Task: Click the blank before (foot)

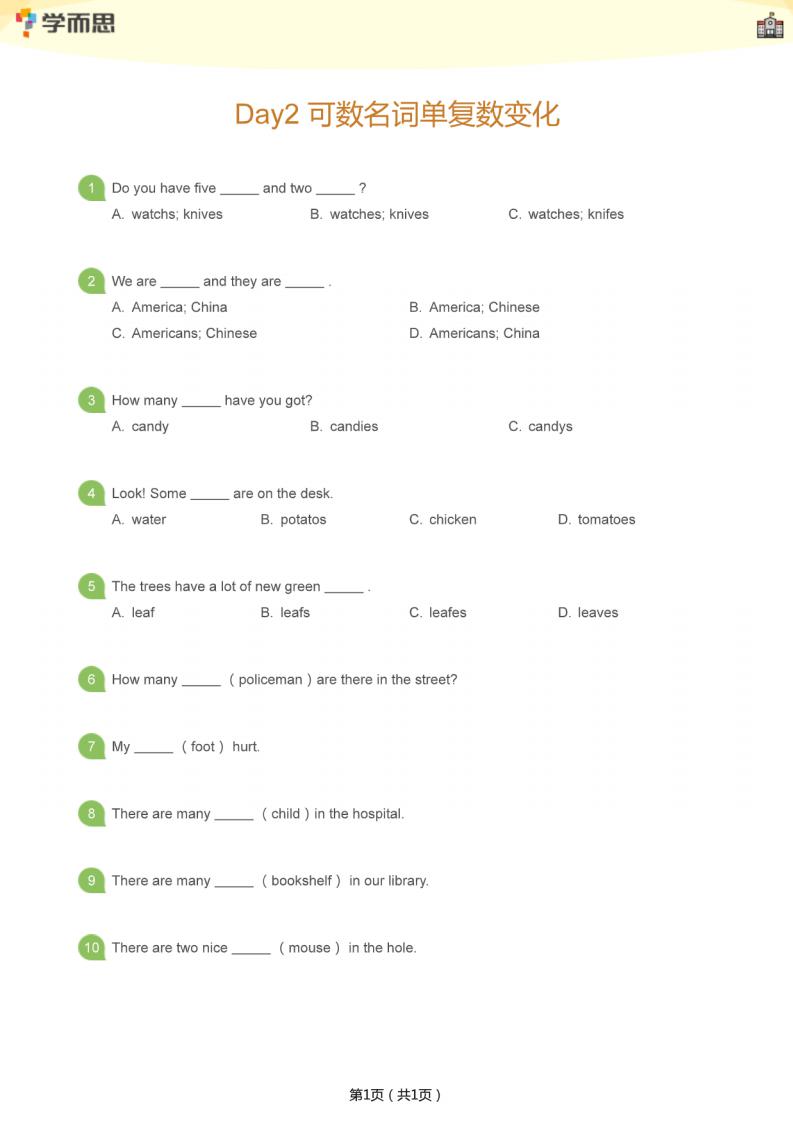Action: click(153, 748)
